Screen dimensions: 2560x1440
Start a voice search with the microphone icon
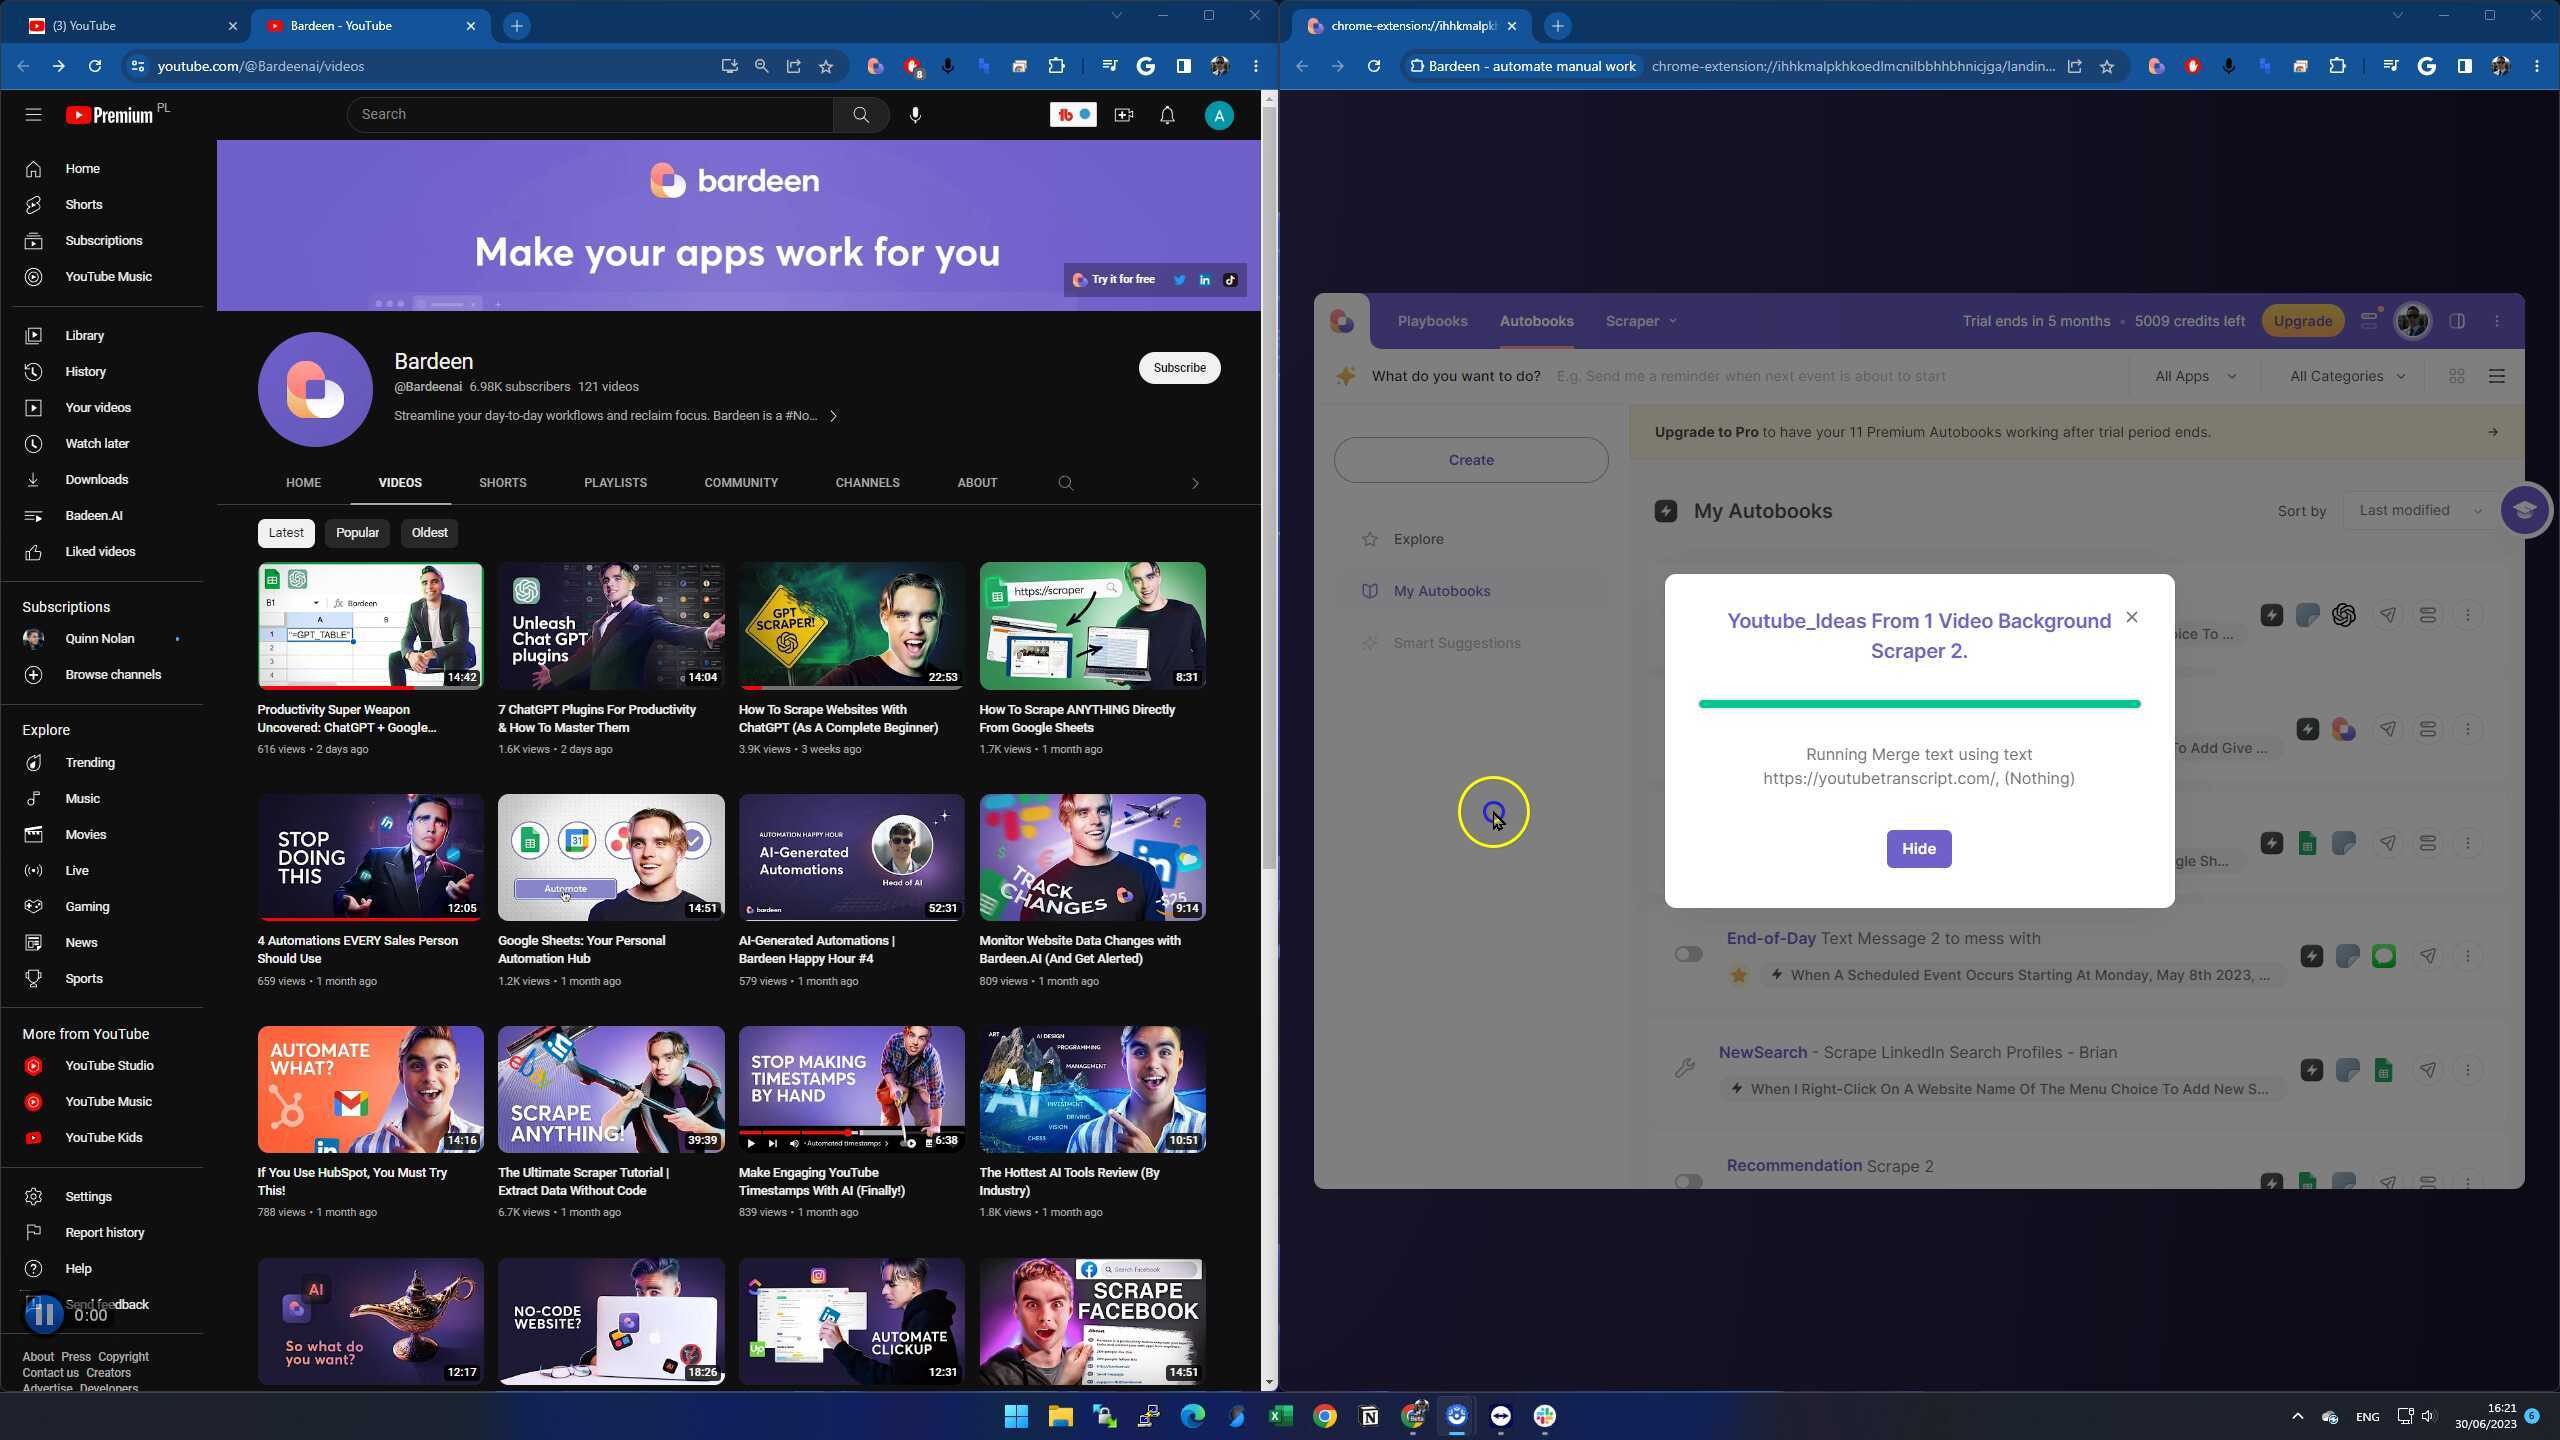(914, 114)
